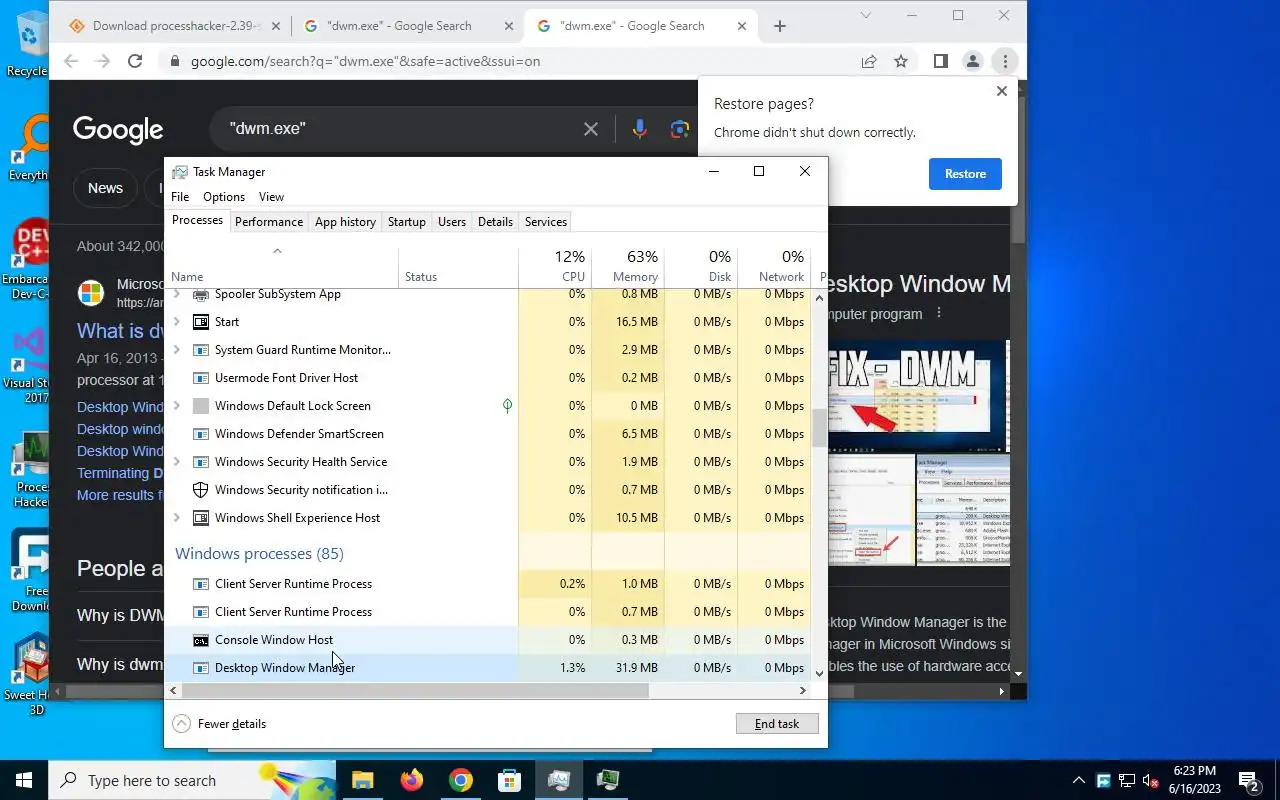Open Microsoft Store from taskbar
Viewport: 1280px width, 800px height.
pos(510,780)
